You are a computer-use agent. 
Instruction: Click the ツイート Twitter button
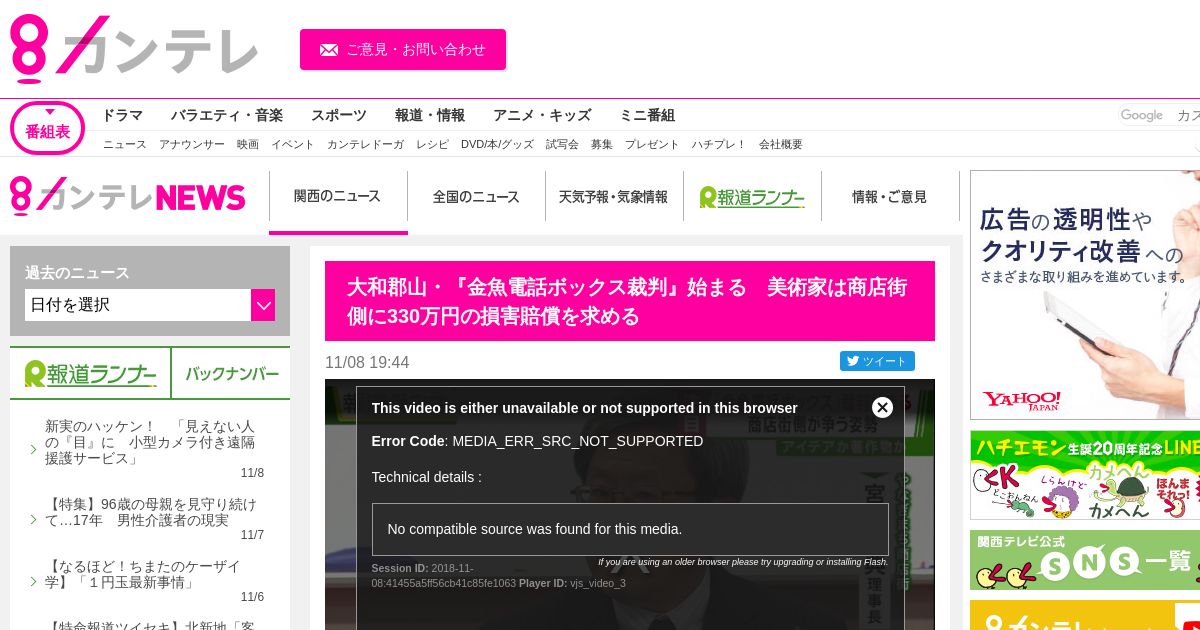point(877,361)
